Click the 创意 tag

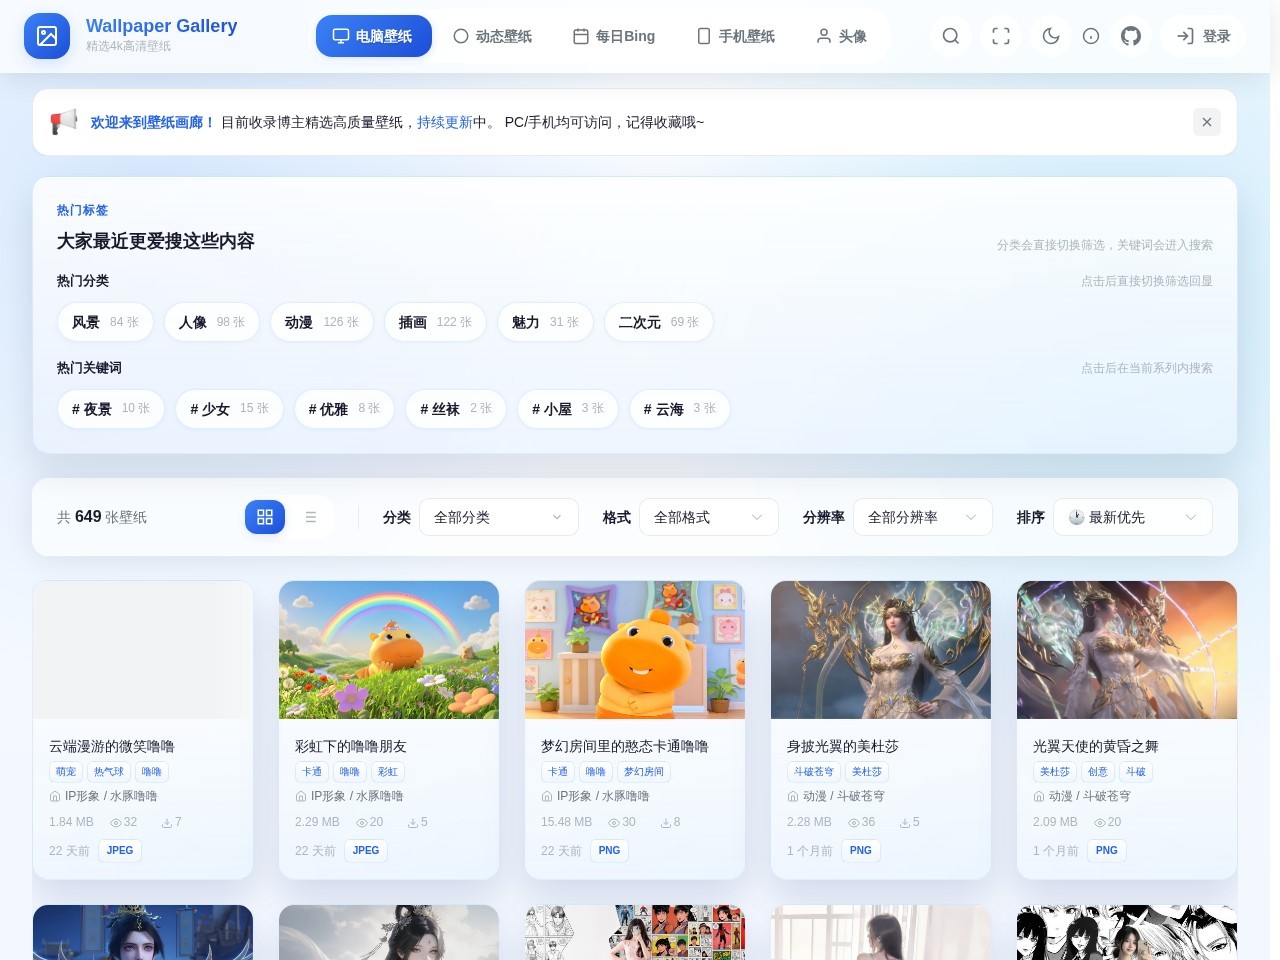[x=1098, y=772]
